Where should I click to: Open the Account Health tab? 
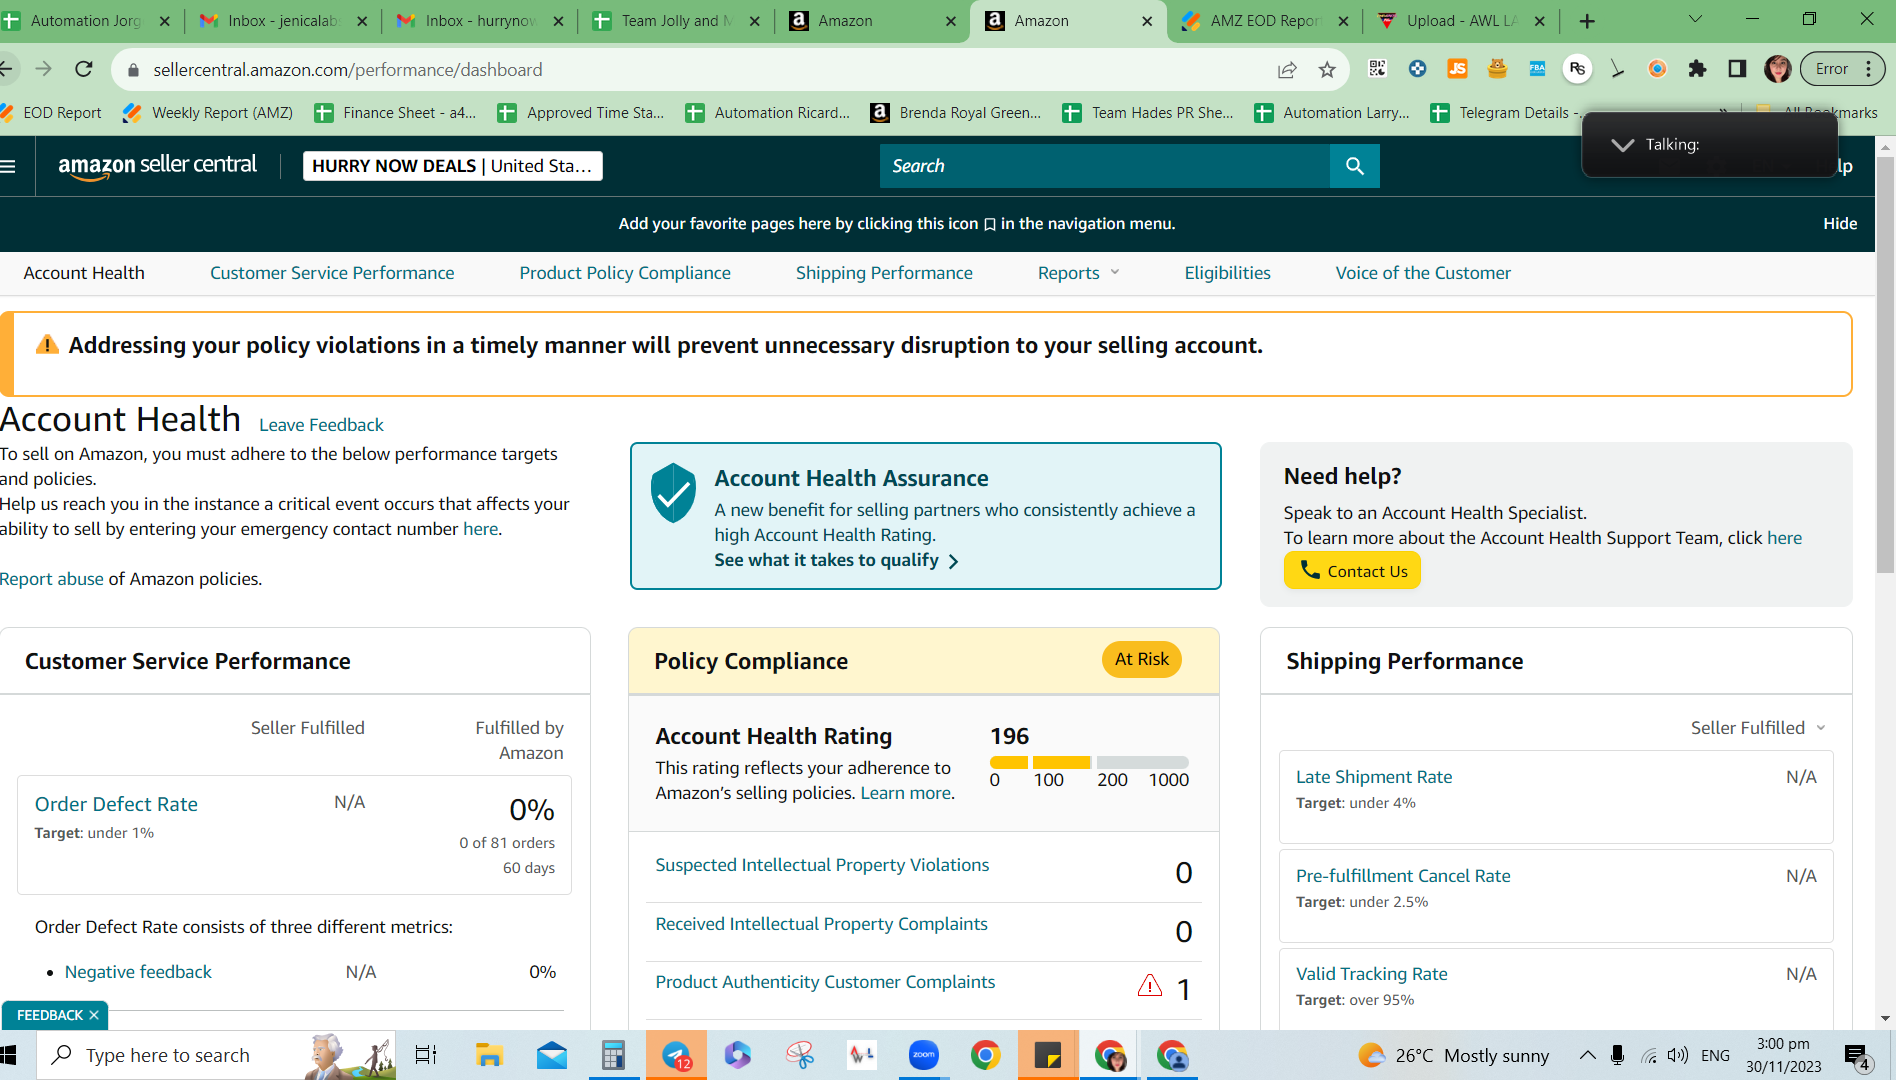click(x=84, y=273)
